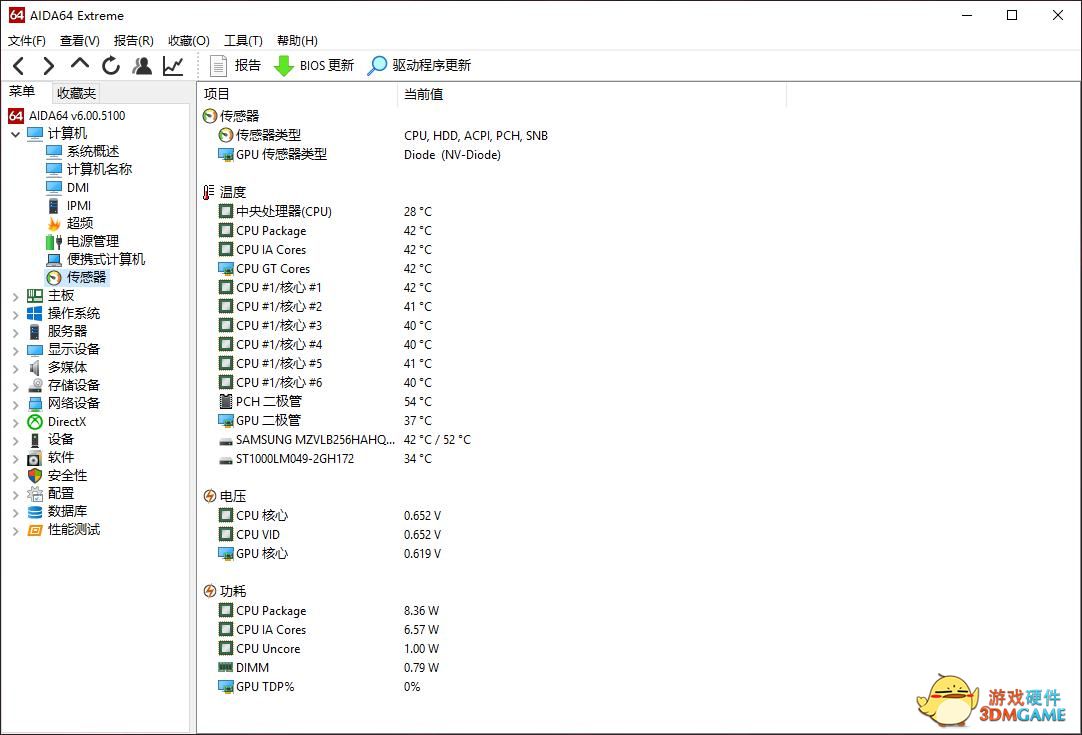Expand the 显示设备 tree node
This screenshot has width=1082, height=735.
[15, 350]
